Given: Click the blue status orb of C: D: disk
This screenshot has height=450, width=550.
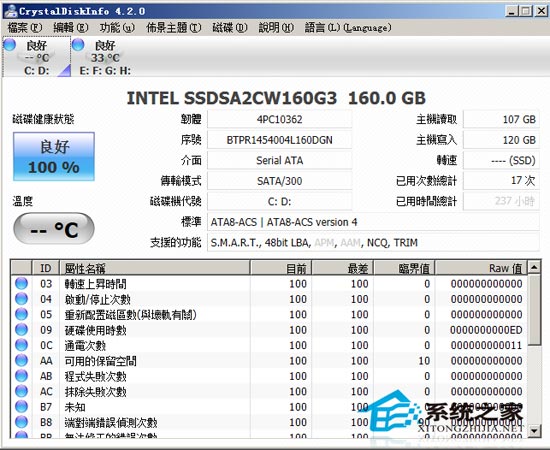Looking at the screenshot, I should [9, 45].
